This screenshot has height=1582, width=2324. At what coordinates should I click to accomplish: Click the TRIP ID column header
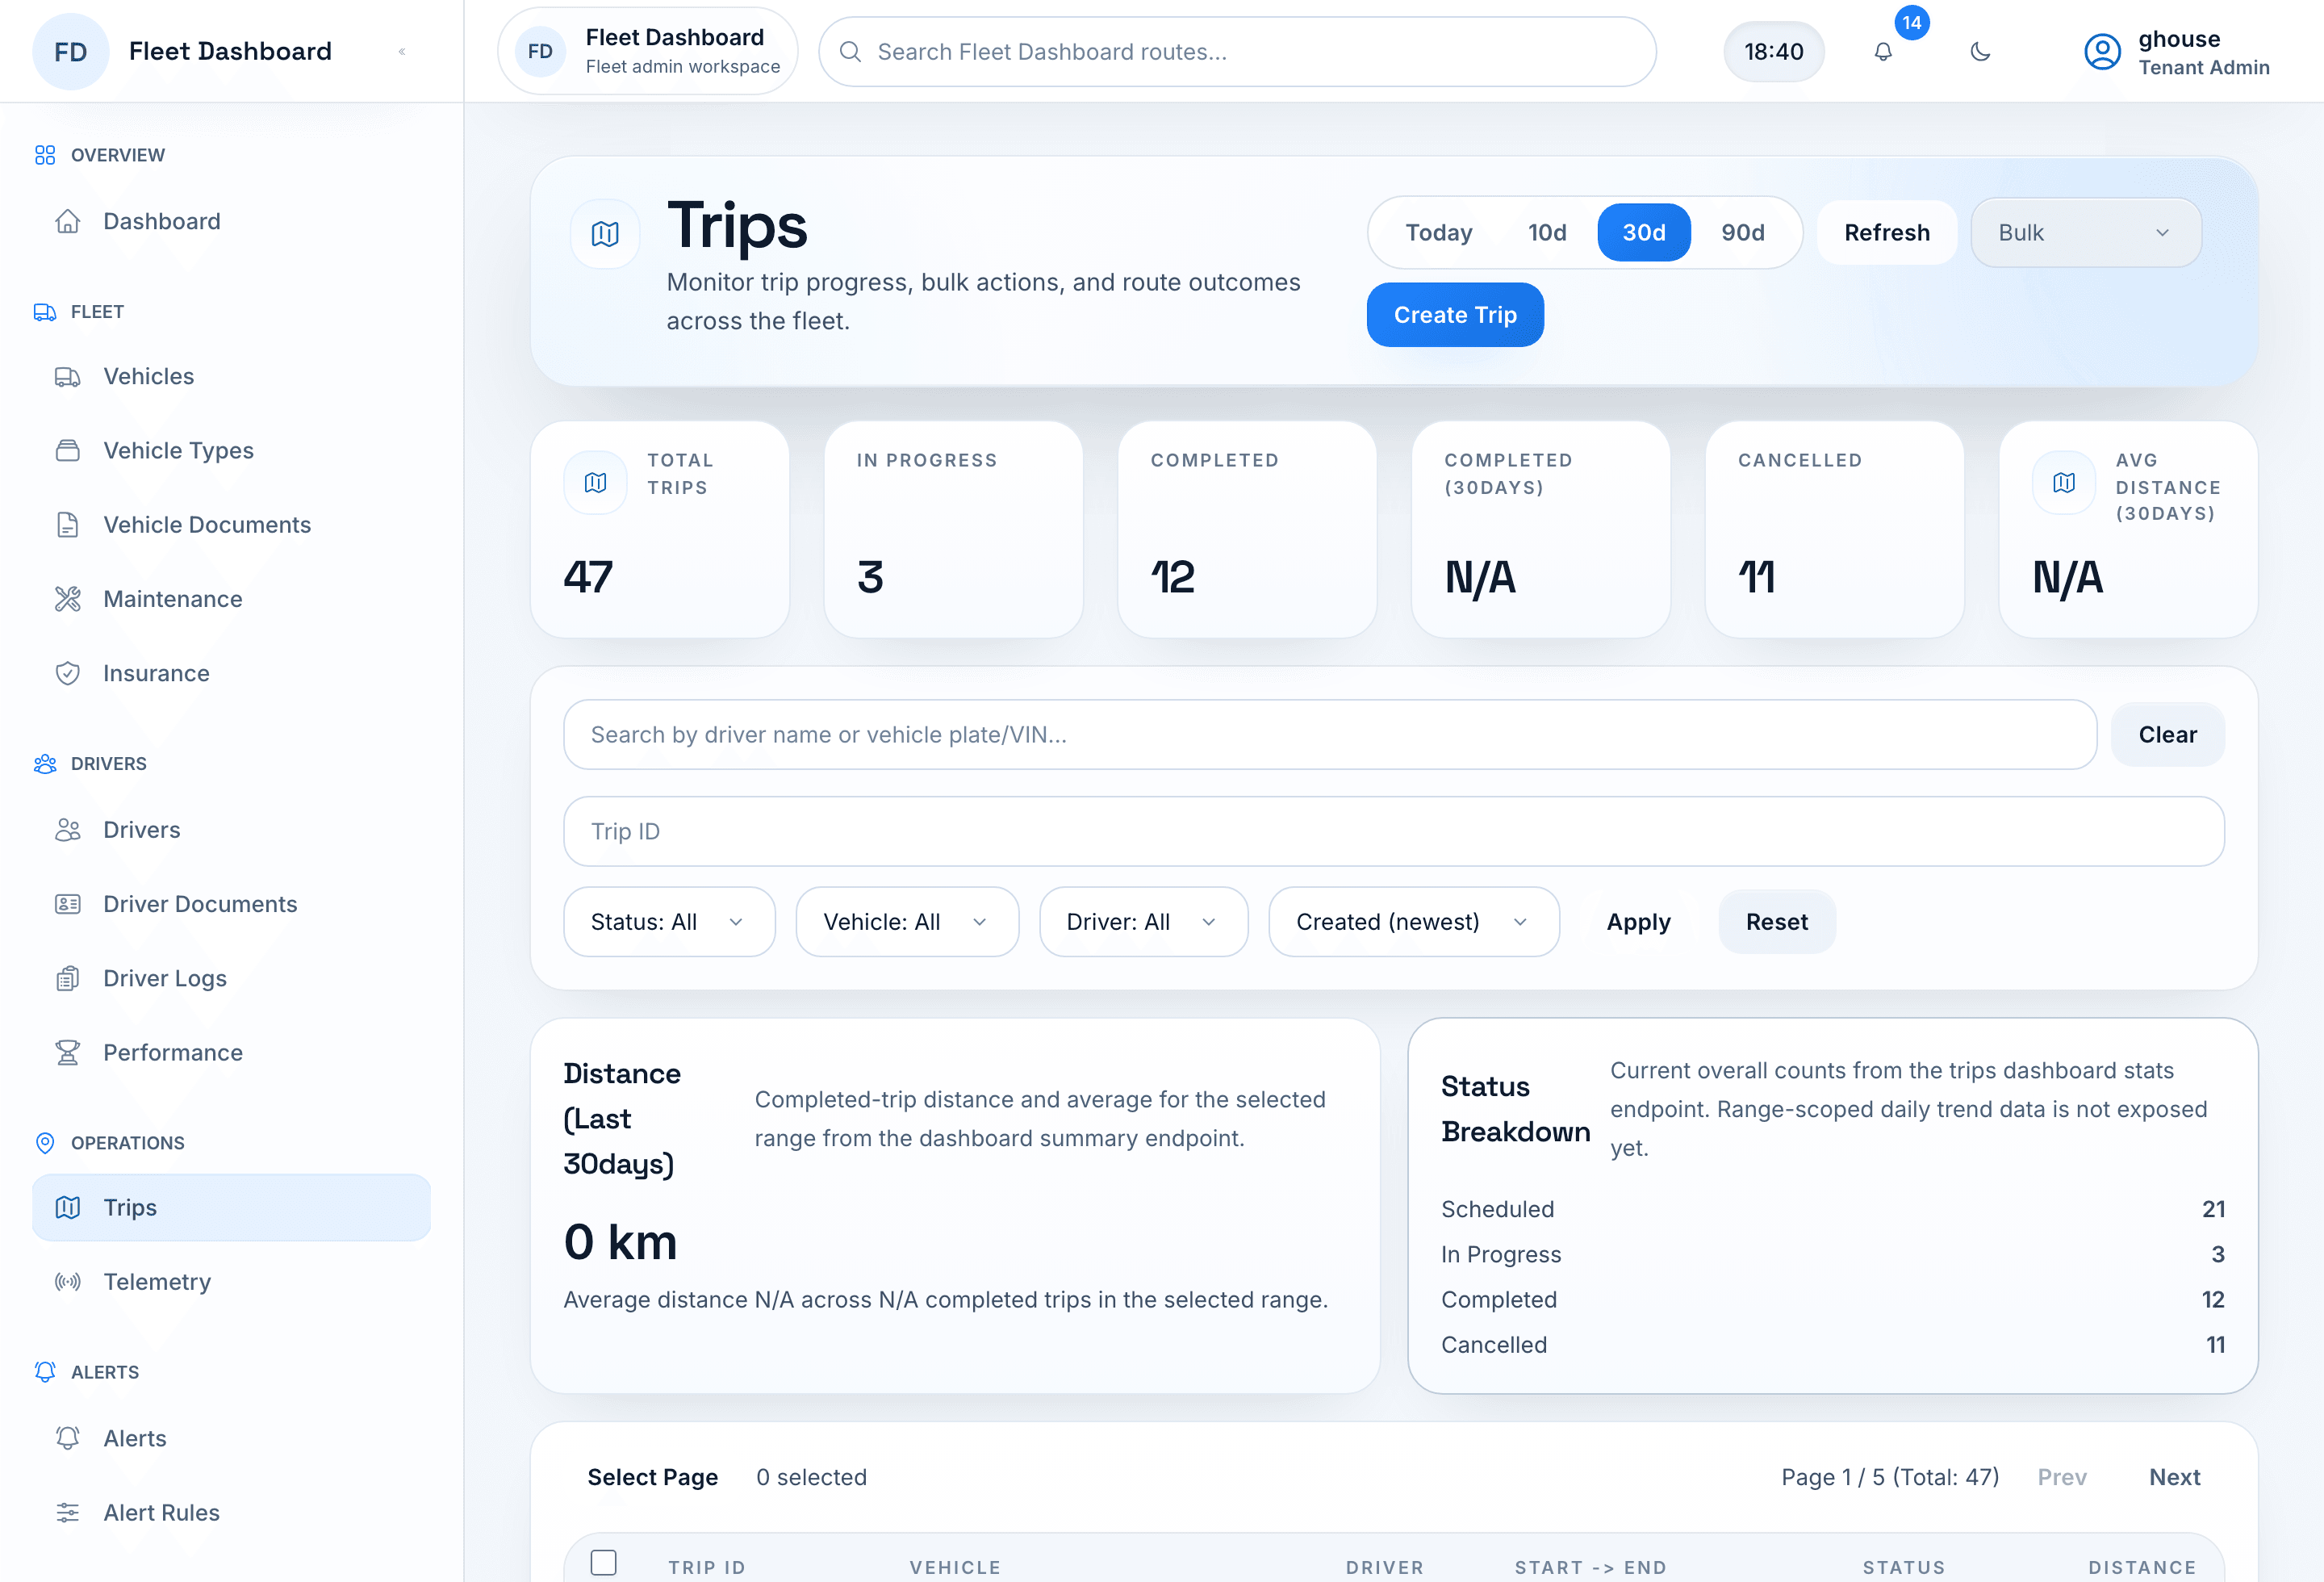[x=707, y=1568]
